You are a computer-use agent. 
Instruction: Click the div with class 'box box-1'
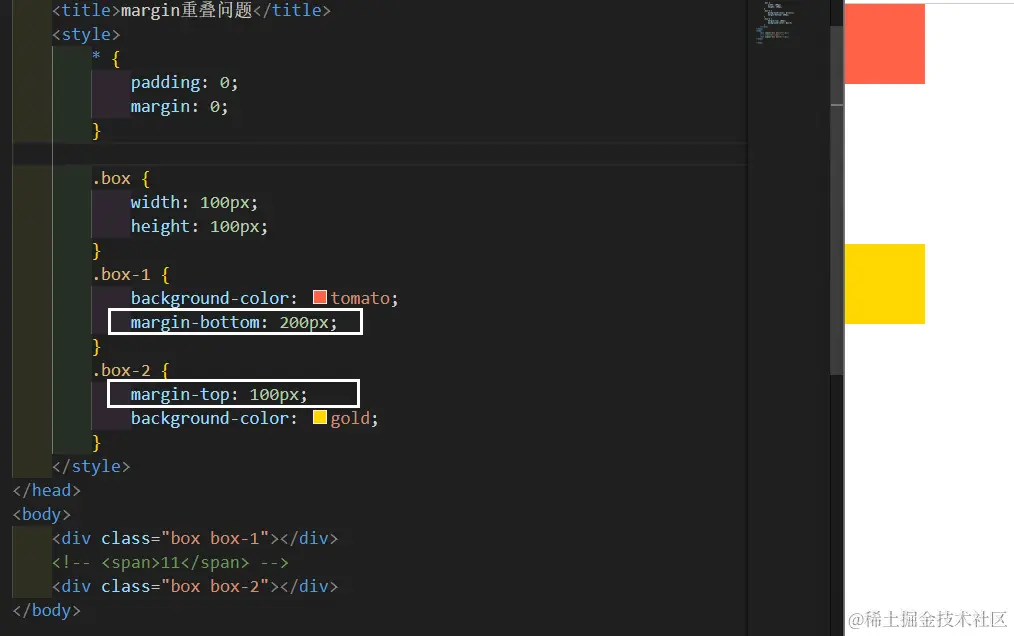tap(195, 538)
